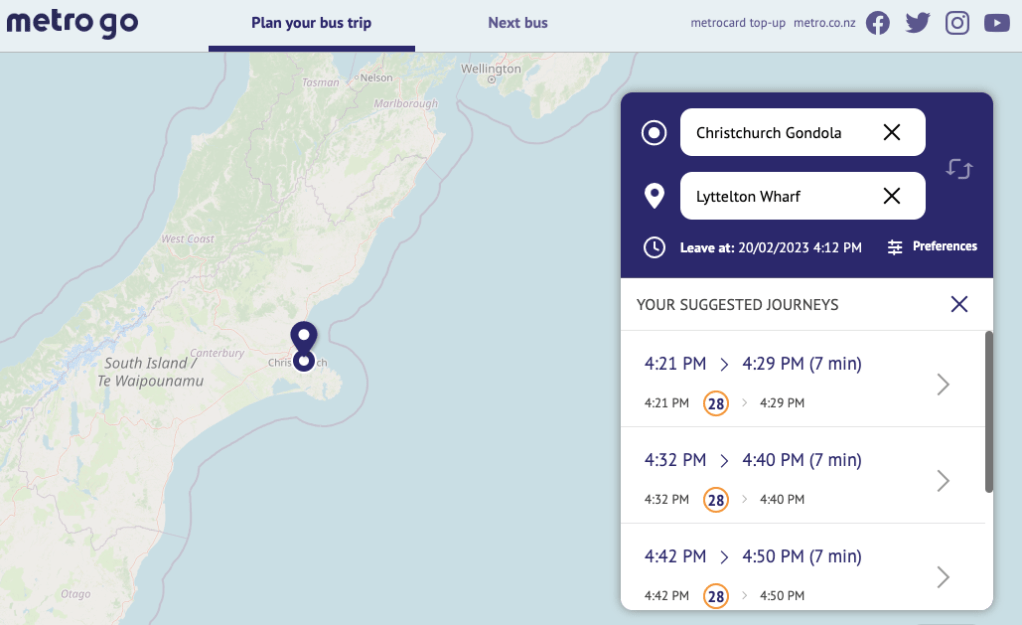Close the suggested journeys panel
The image size is (1022, 625).
pyautogui.click(x=959, y=304)
